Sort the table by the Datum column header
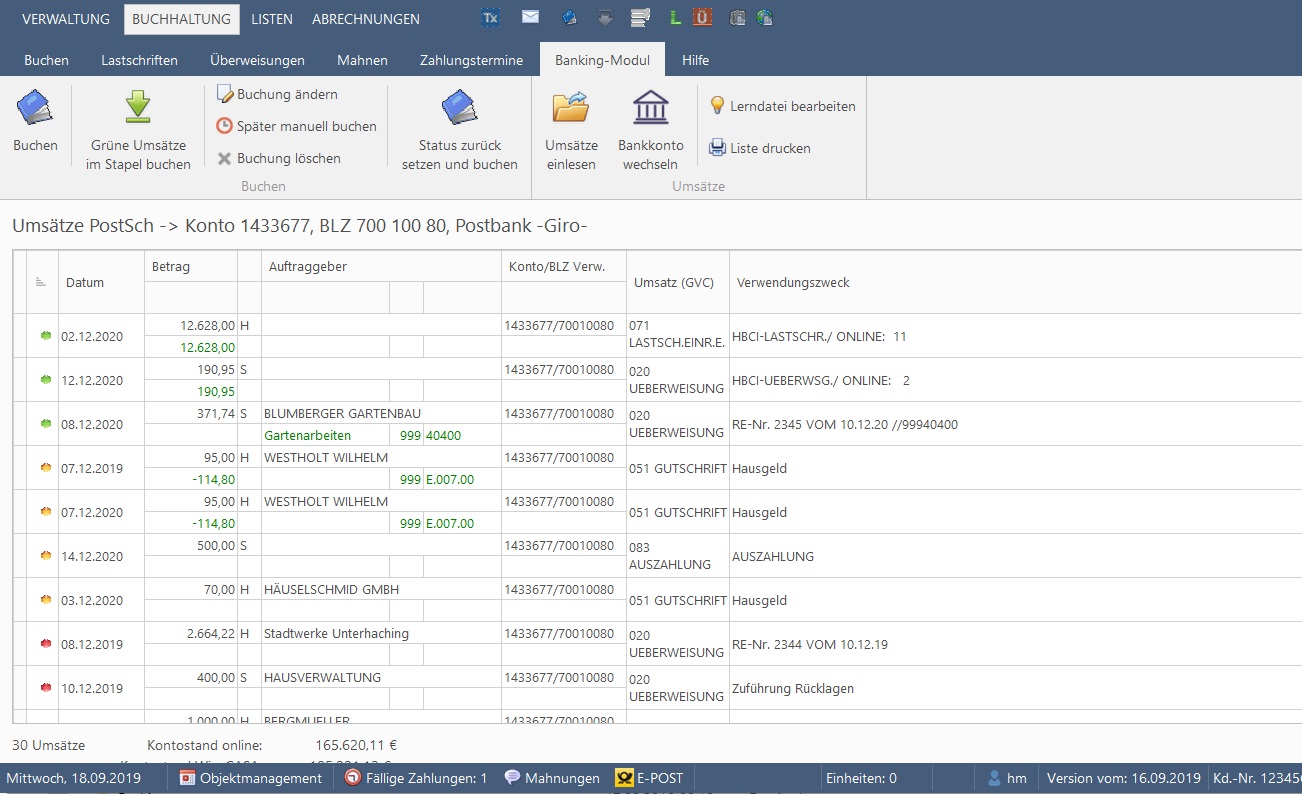The height and width of the screenshot is (794, 1302). [x=85, y=282]
